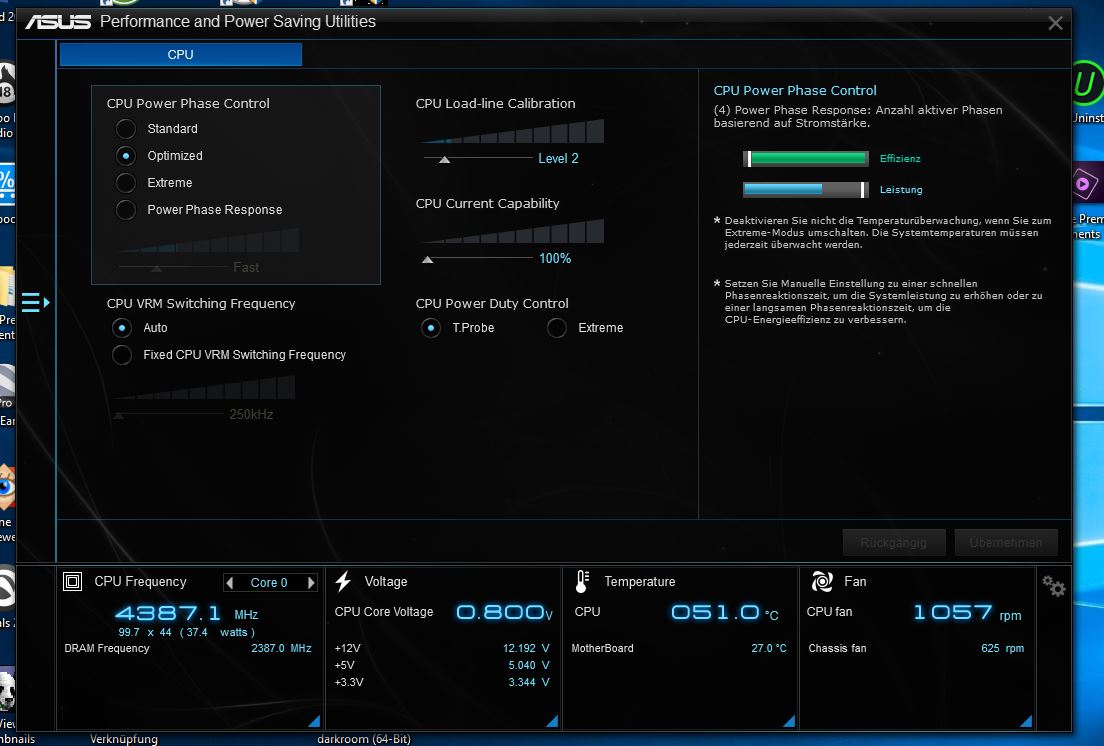Click the Fan panel icon
The image size is (1104, 746).
[822, 582]
